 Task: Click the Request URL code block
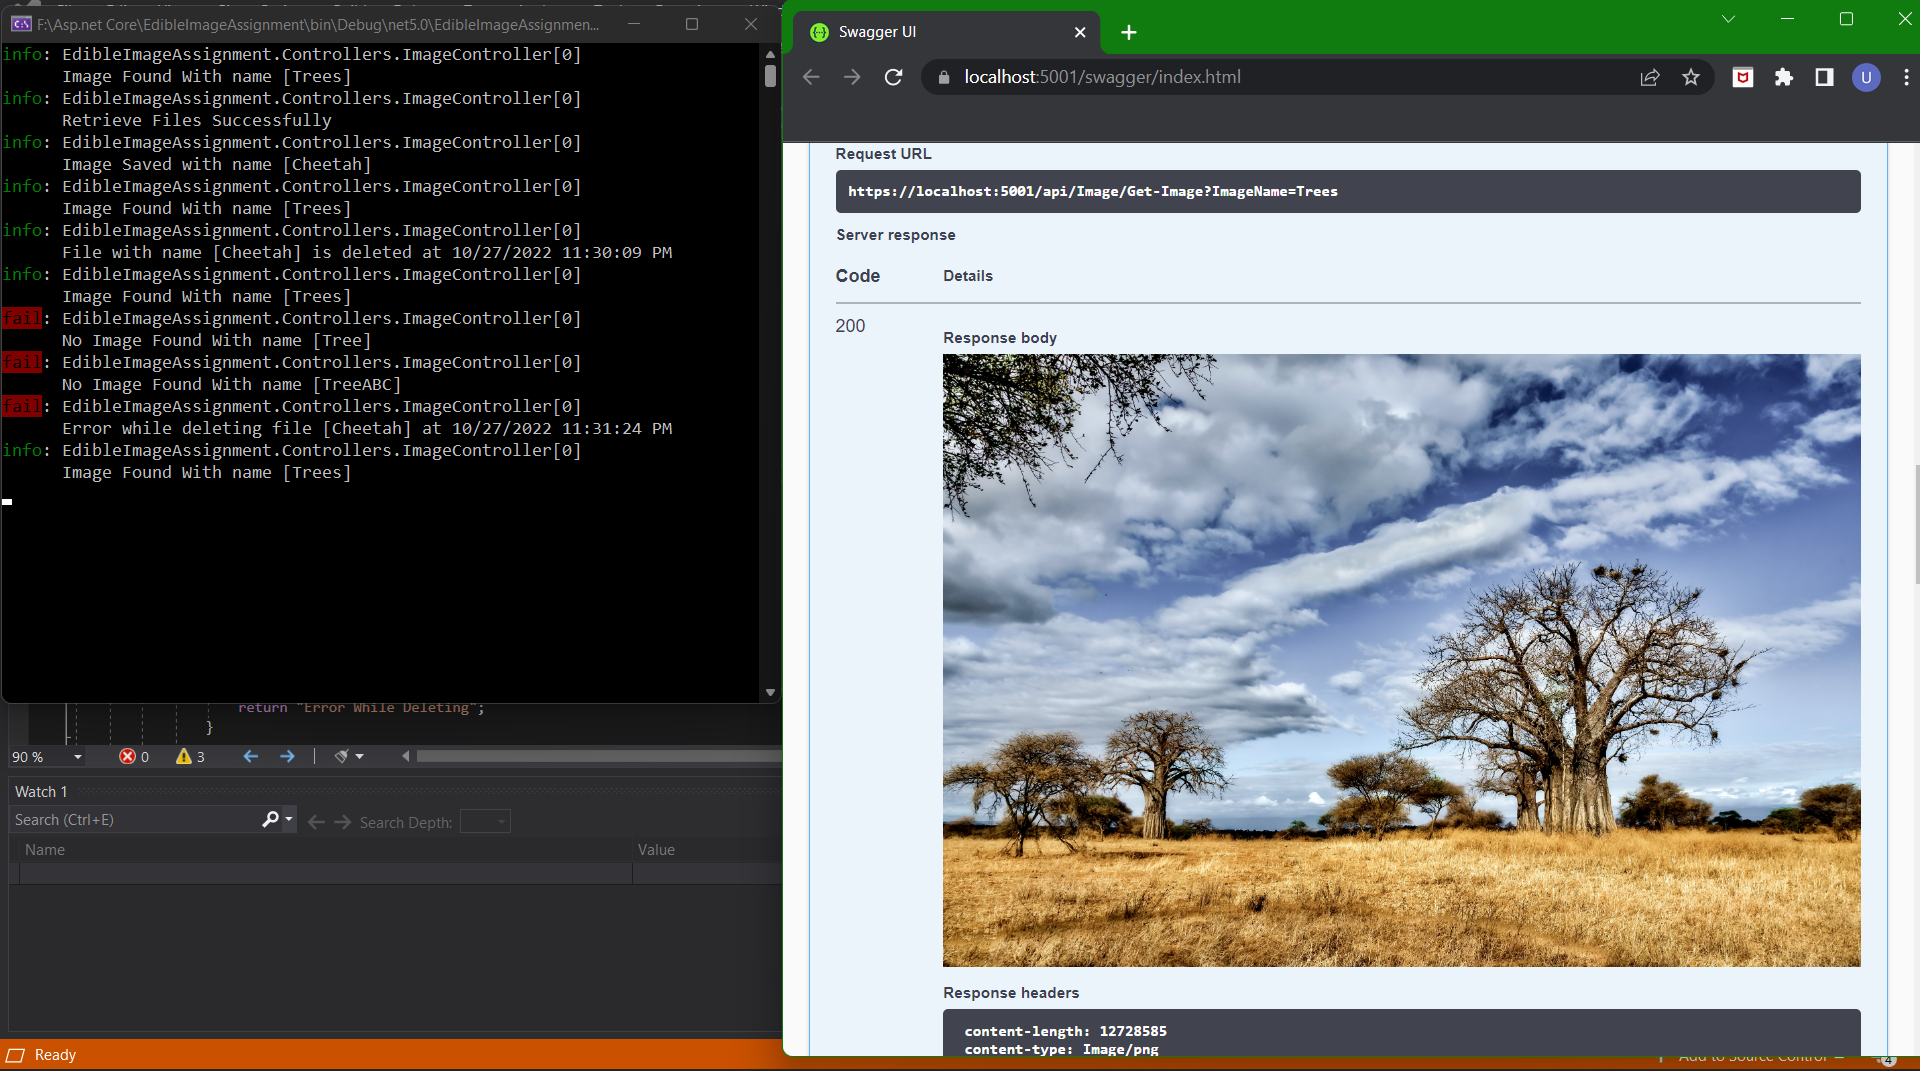(1348, 191)
